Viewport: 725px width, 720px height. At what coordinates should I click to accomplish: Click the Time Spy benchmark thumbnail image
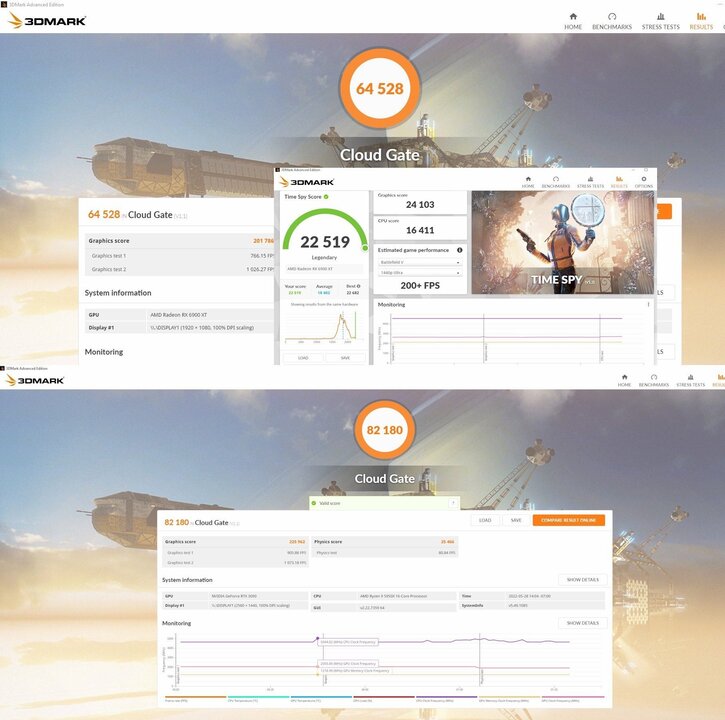(x=563, y=240)
